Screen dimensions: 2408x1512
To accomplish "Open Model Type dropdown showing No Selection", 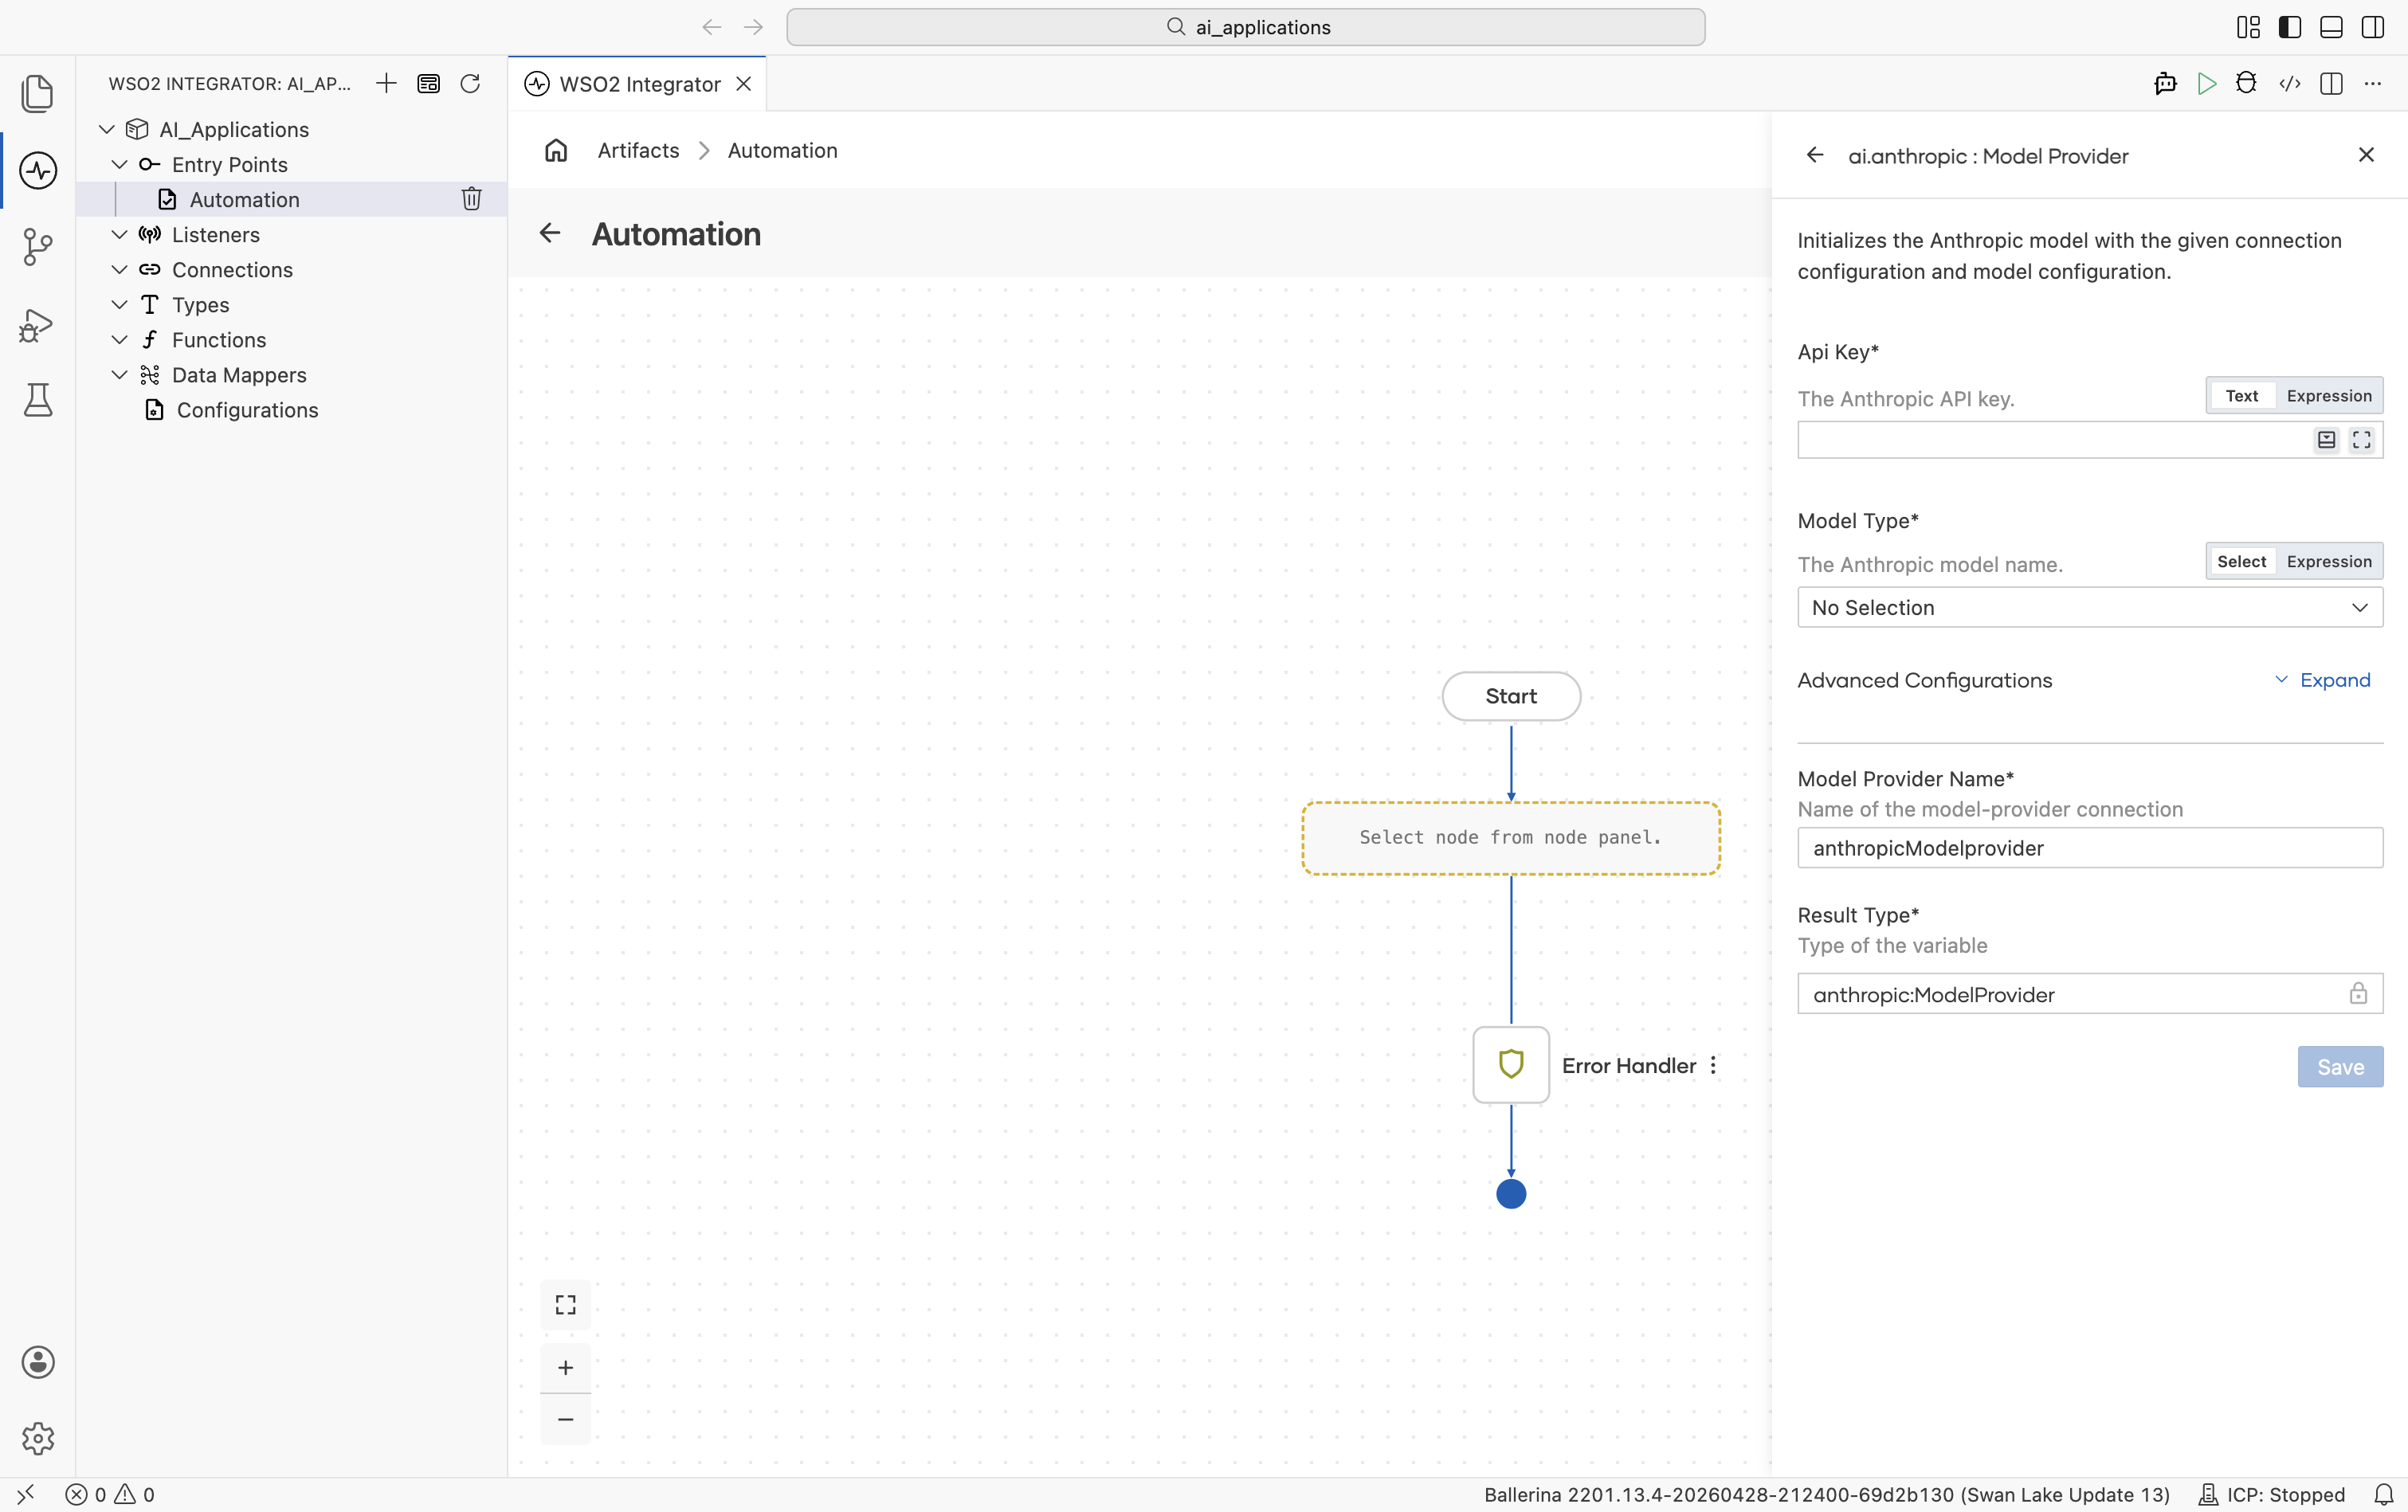I will pyautogui.click(x=2090, y=607).
